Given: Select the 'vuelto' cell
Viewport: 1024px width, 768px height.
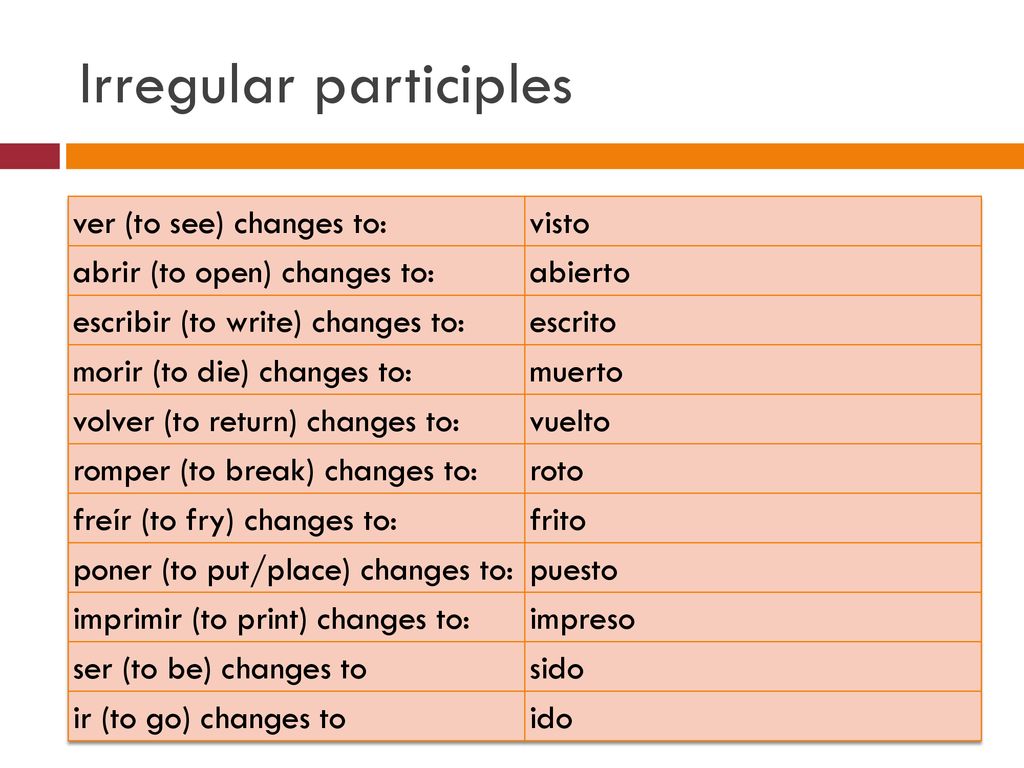Looking at the screenshot, I should click(753, 419).
